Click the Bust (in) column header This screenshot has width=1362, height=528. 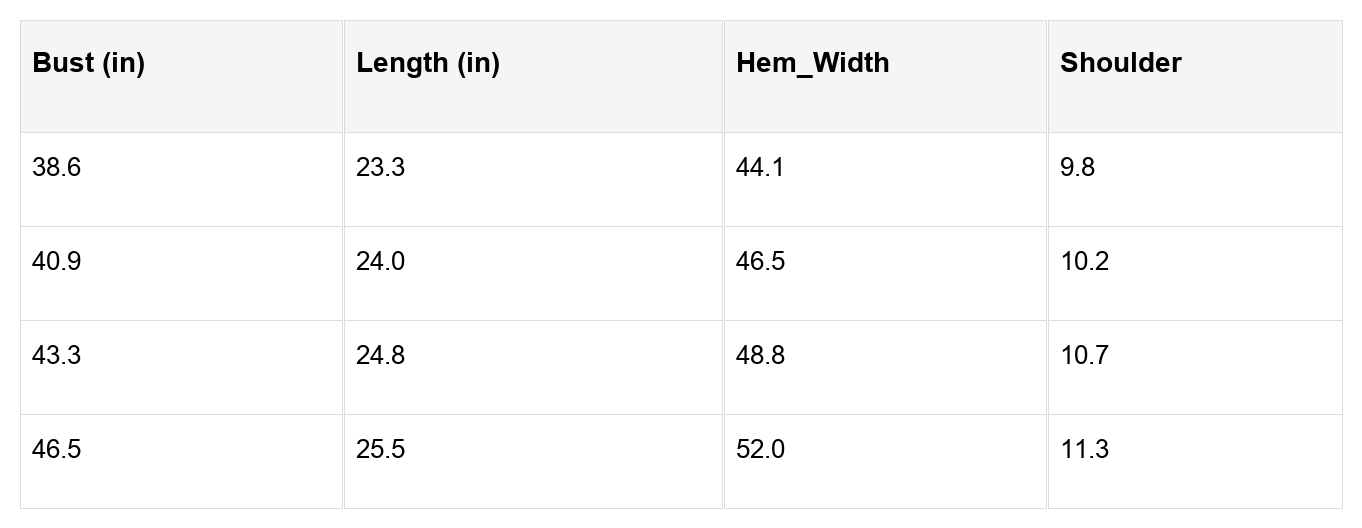pyautogui.click(x=89, y=63)
